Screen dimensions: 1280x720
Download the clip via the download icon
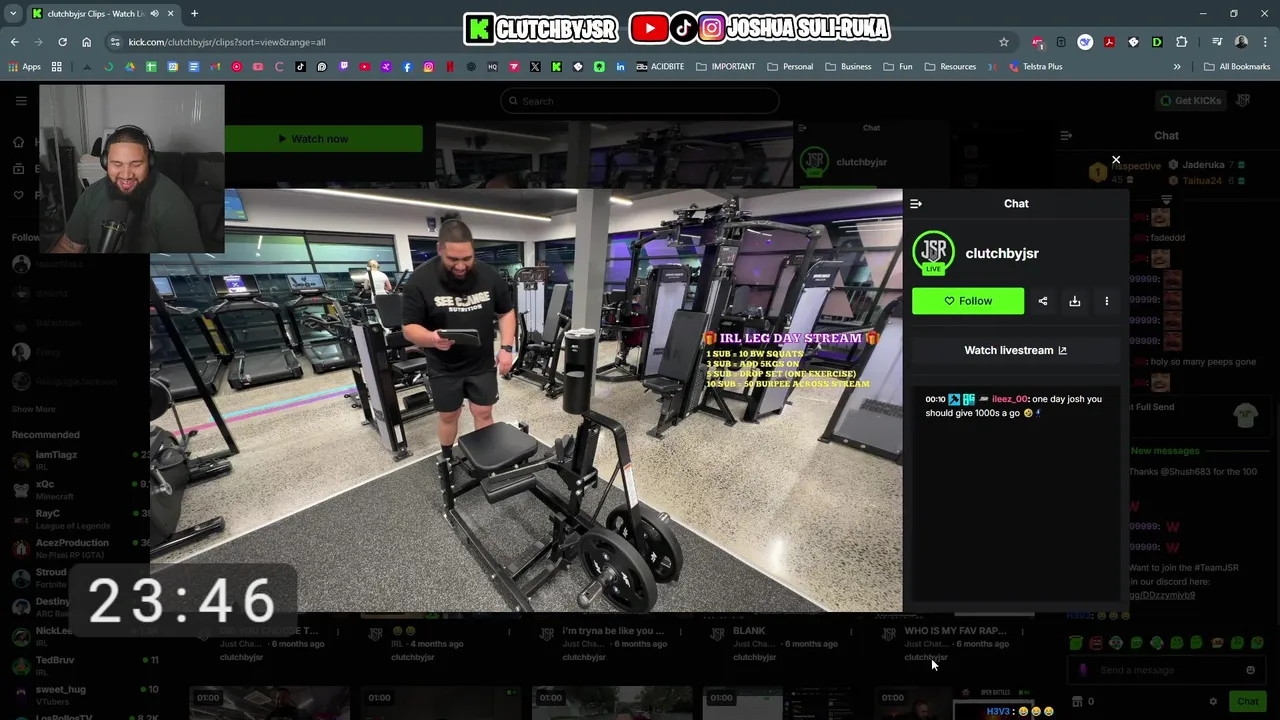click(x=1075, y=301)
